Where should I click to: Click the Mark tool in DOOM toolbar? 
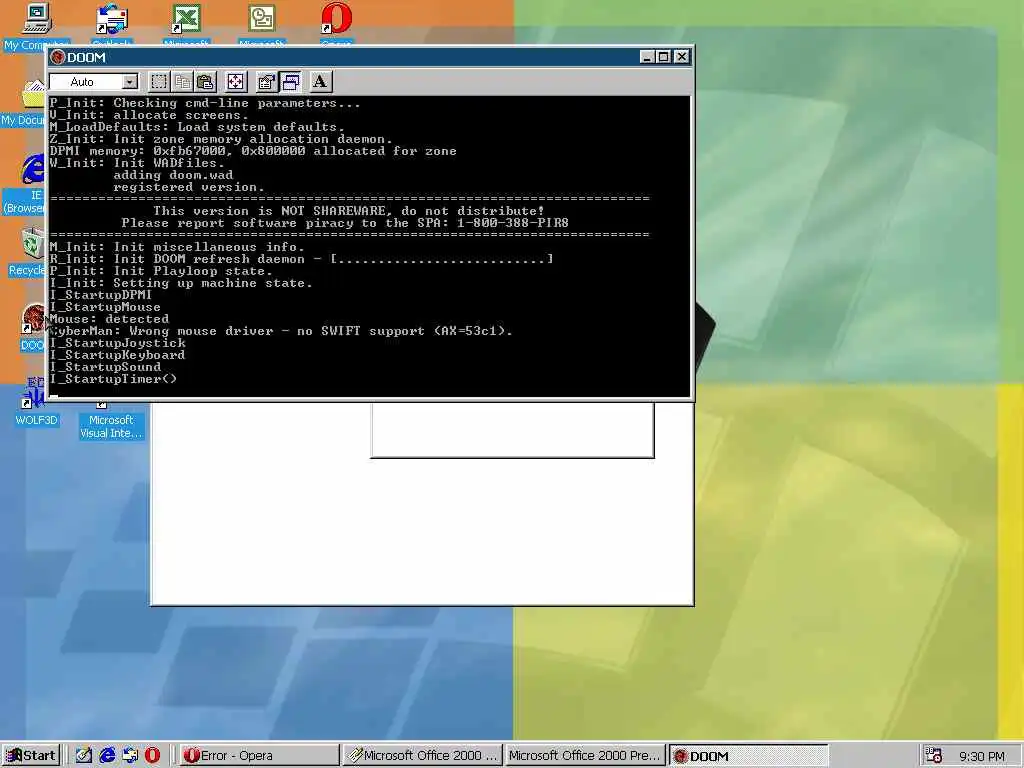[159, 82]
